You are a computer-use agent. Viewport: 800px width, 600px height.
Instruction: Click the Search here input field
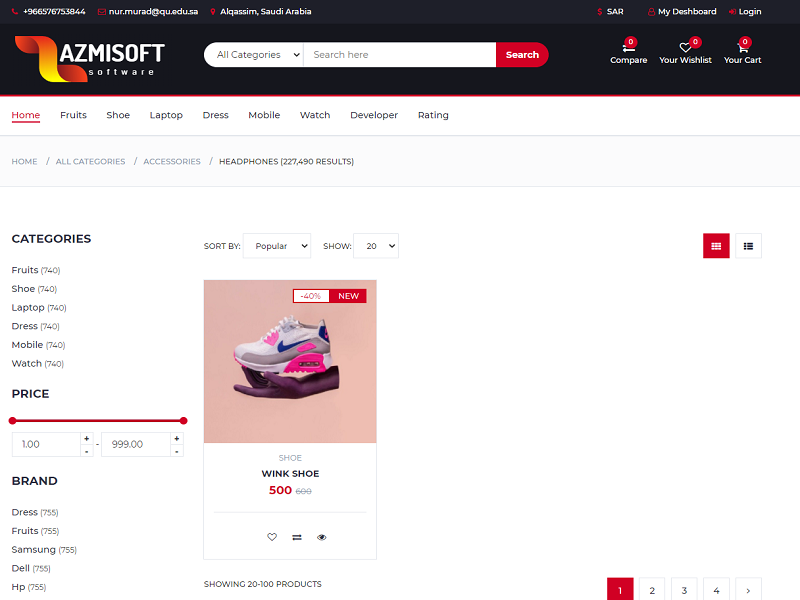[399, 55]
